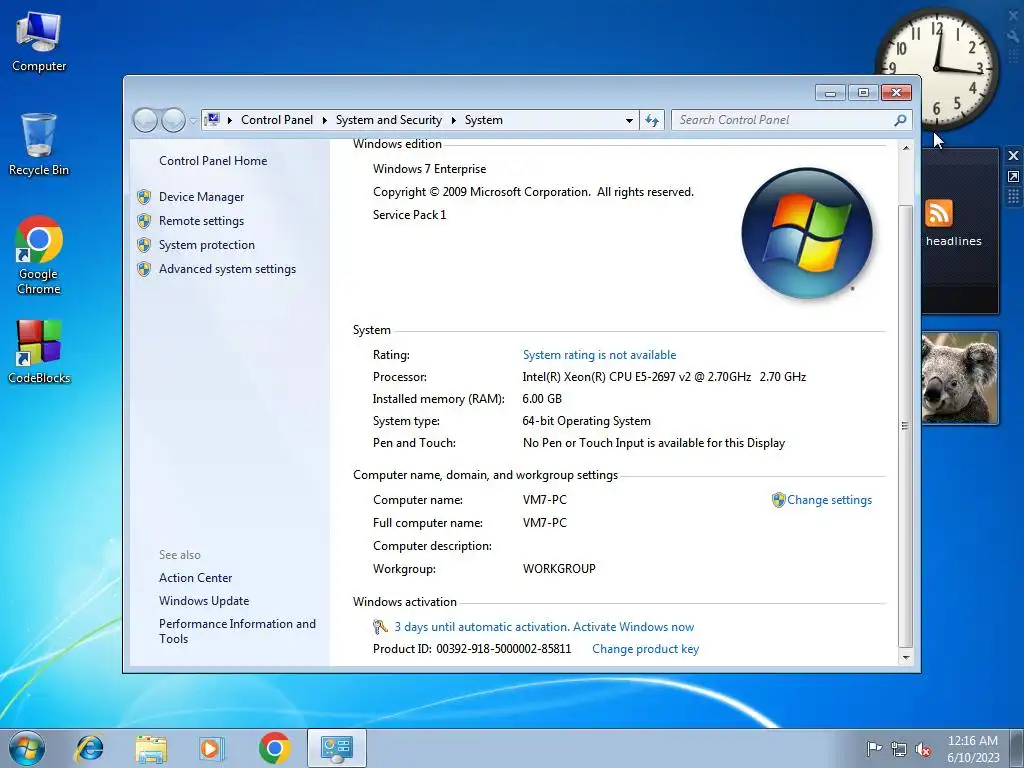Open Action Center link

(195, 578)
